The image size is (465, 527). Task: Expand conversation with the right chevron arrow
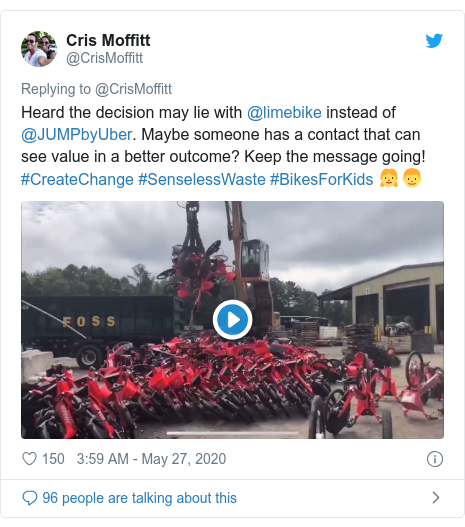coord(436,498)
